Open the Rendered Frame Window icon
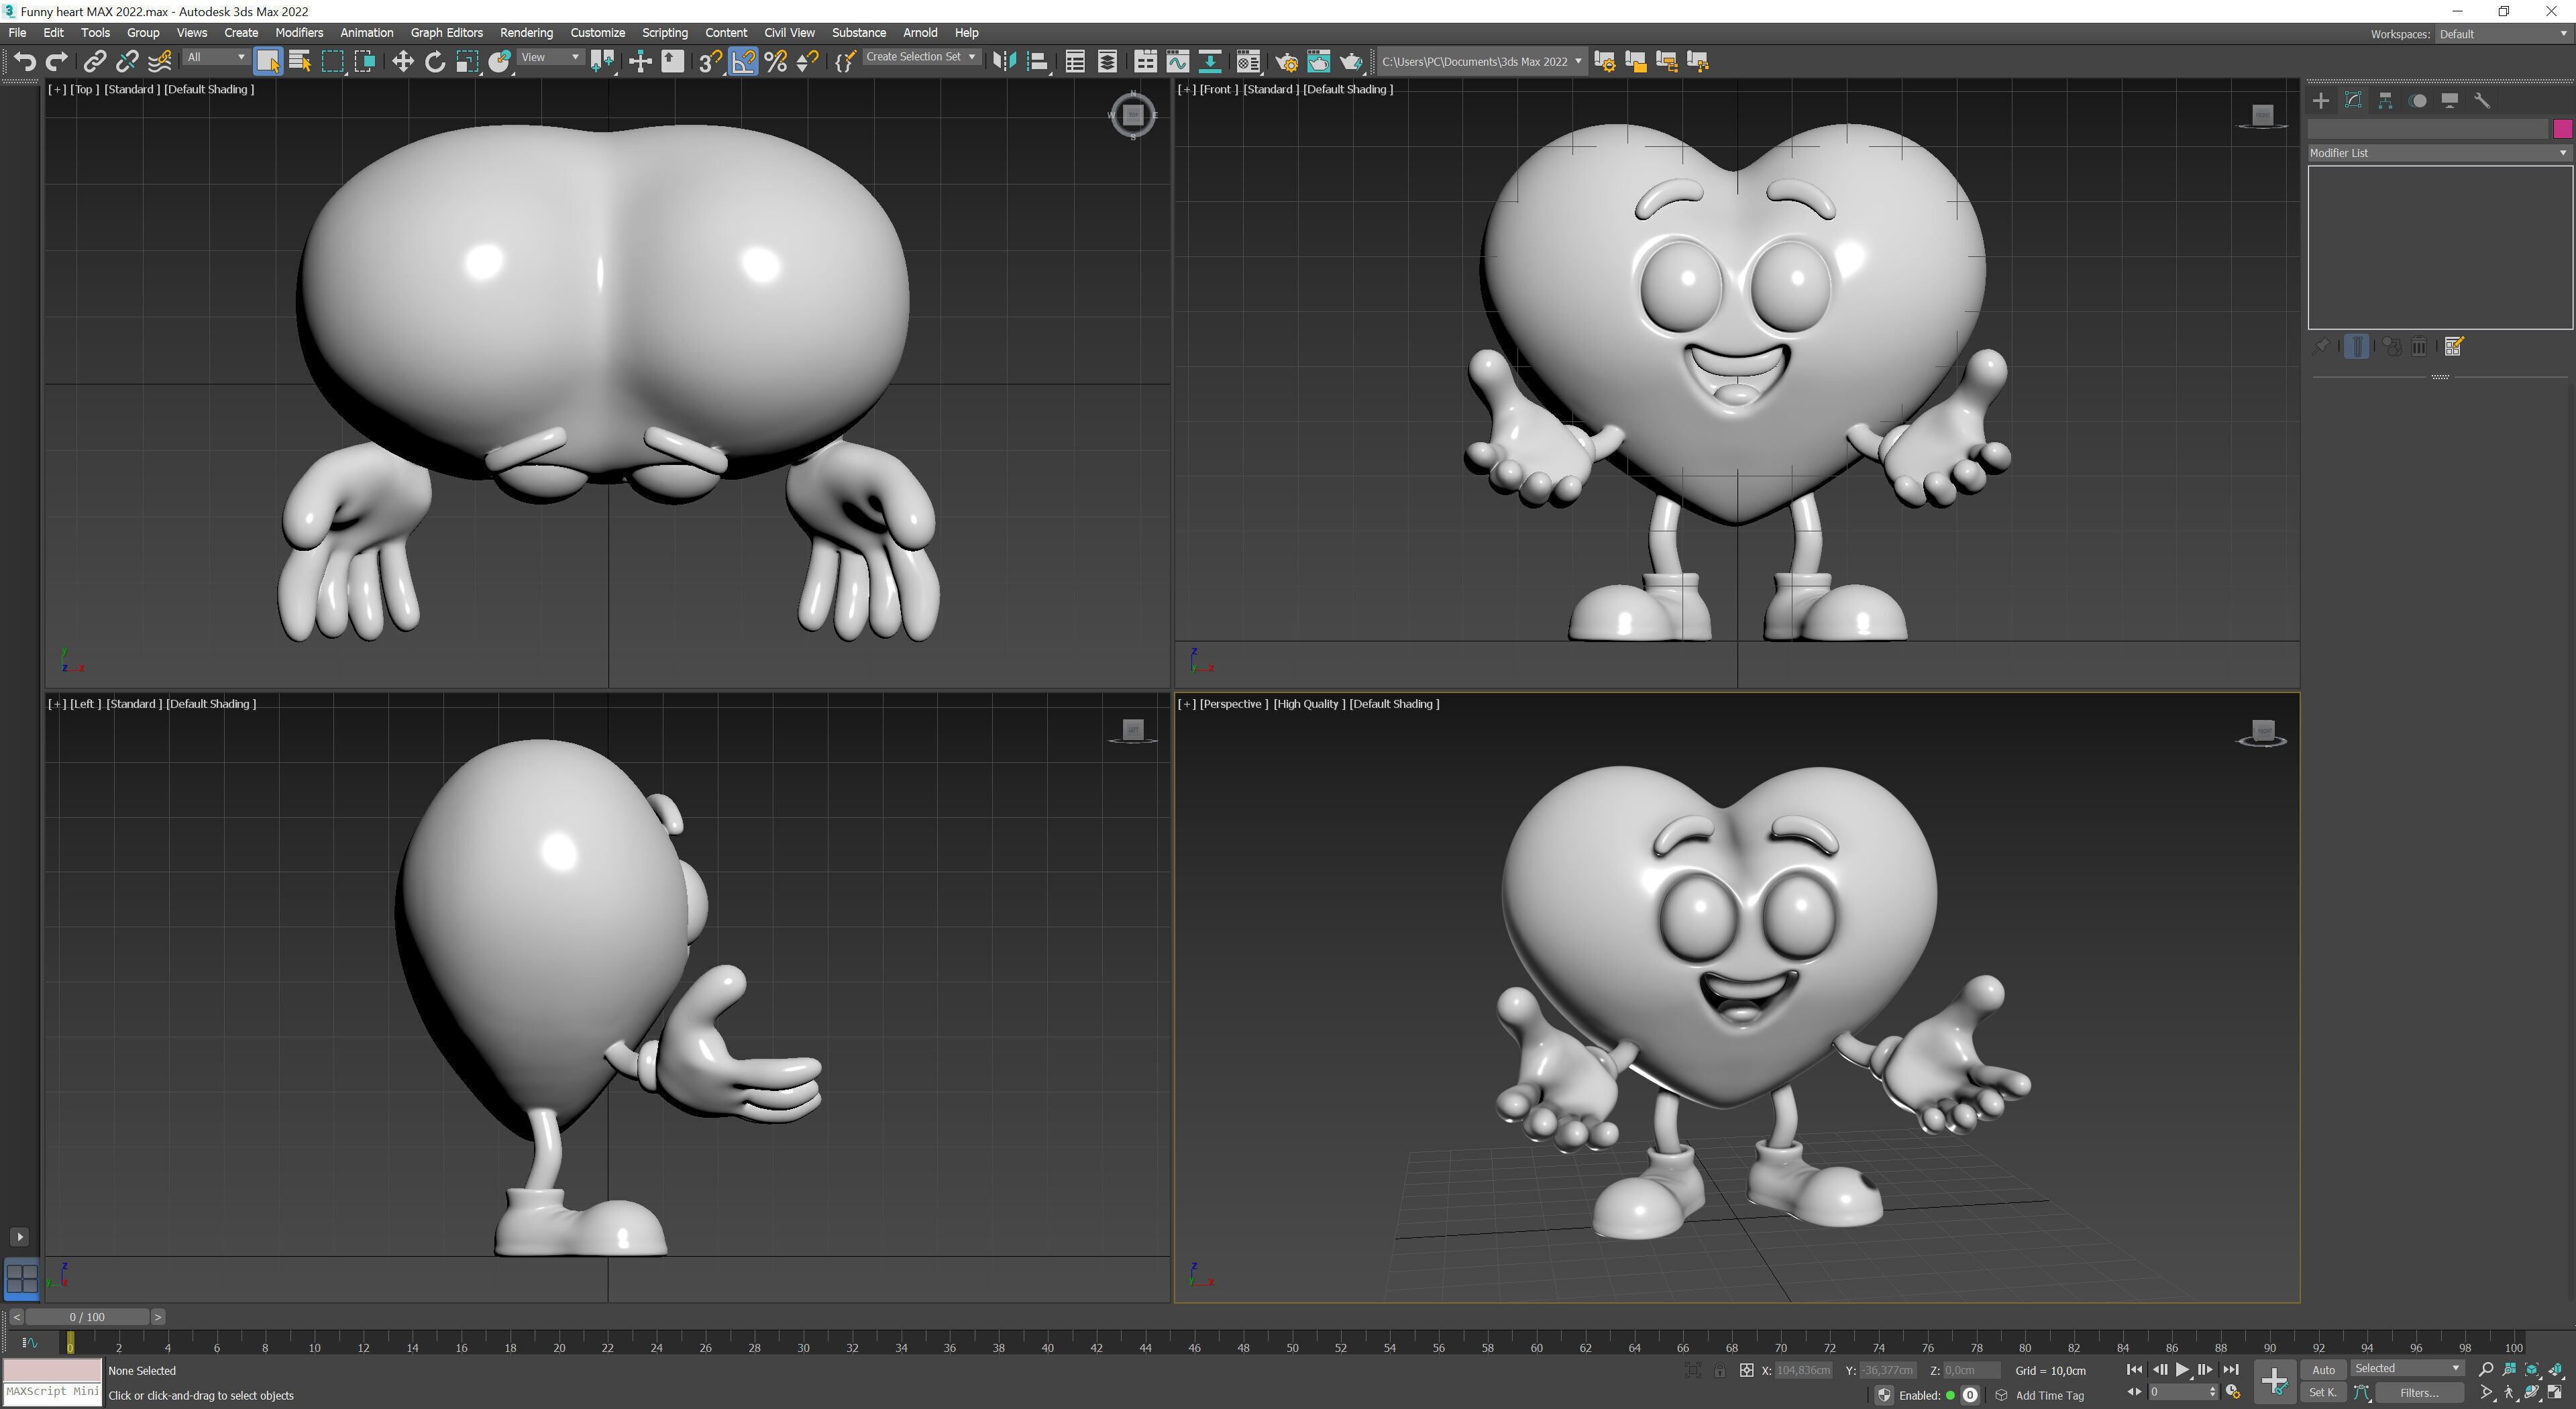This screenshot has height=1409, width=2576. click(1319, 62)
